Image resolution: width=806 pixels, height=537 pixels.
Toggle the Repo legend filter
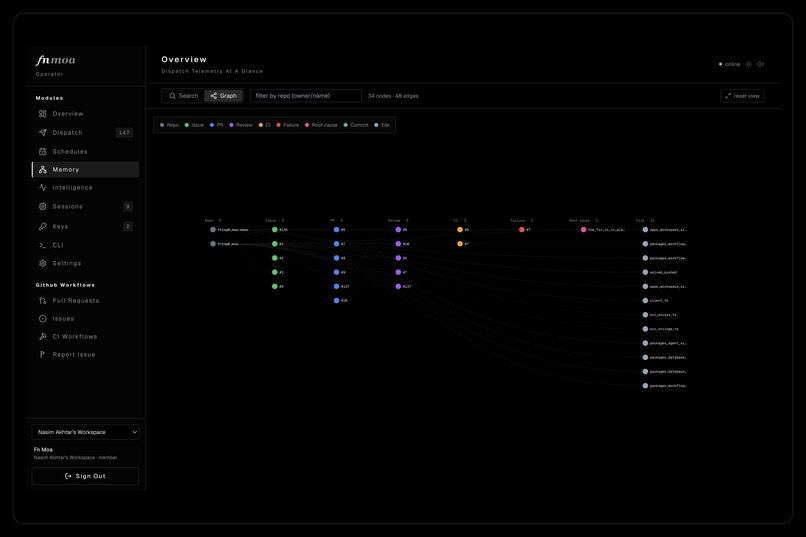point(169,125)
